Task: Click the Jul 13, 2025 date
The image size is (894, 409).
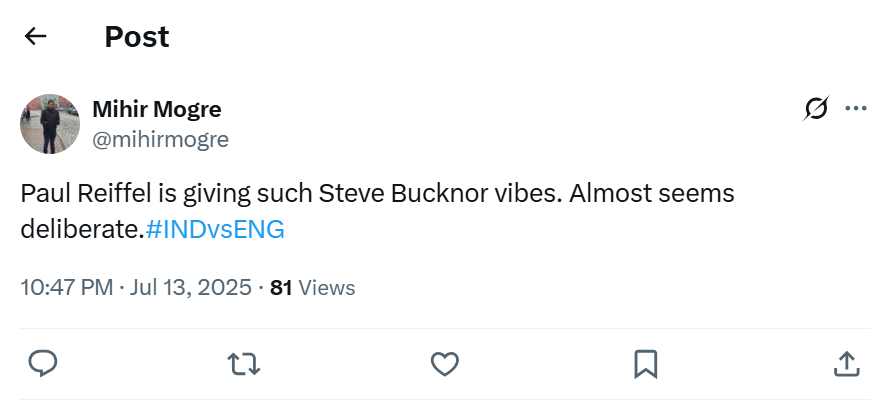Action: 188,288
